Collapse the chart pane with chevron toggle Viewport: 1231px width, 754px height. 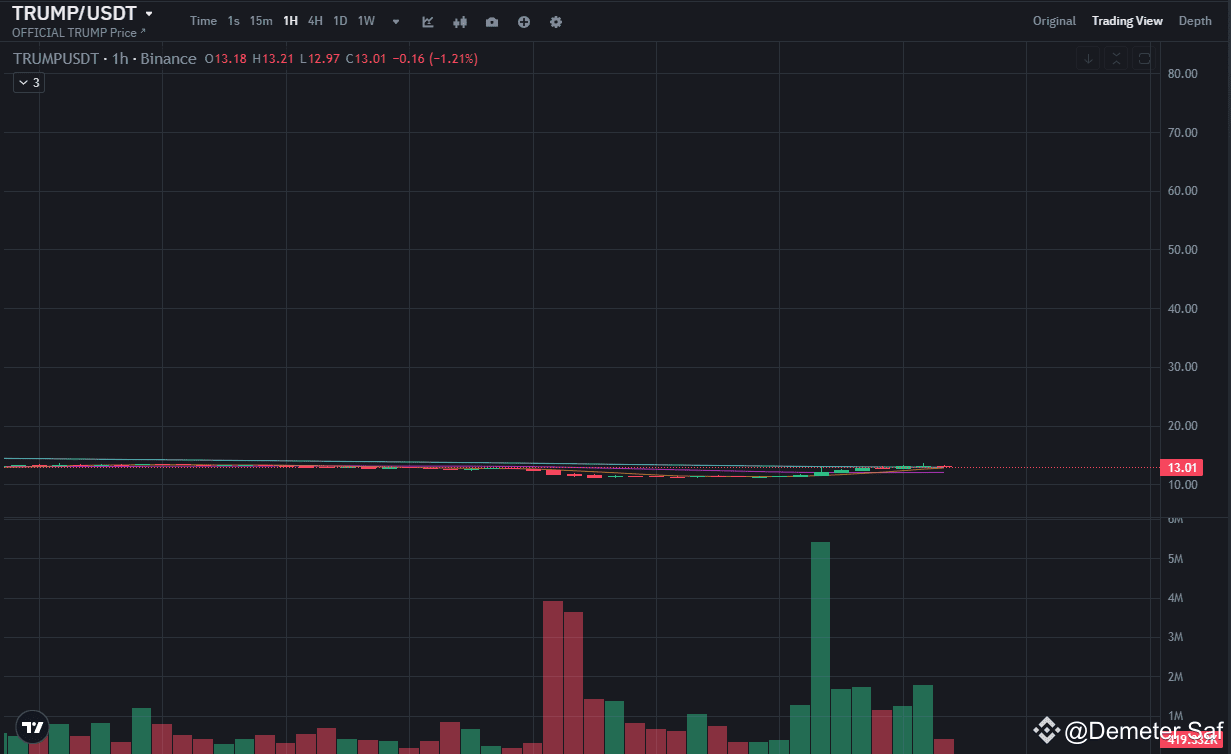coord(1115,58)
